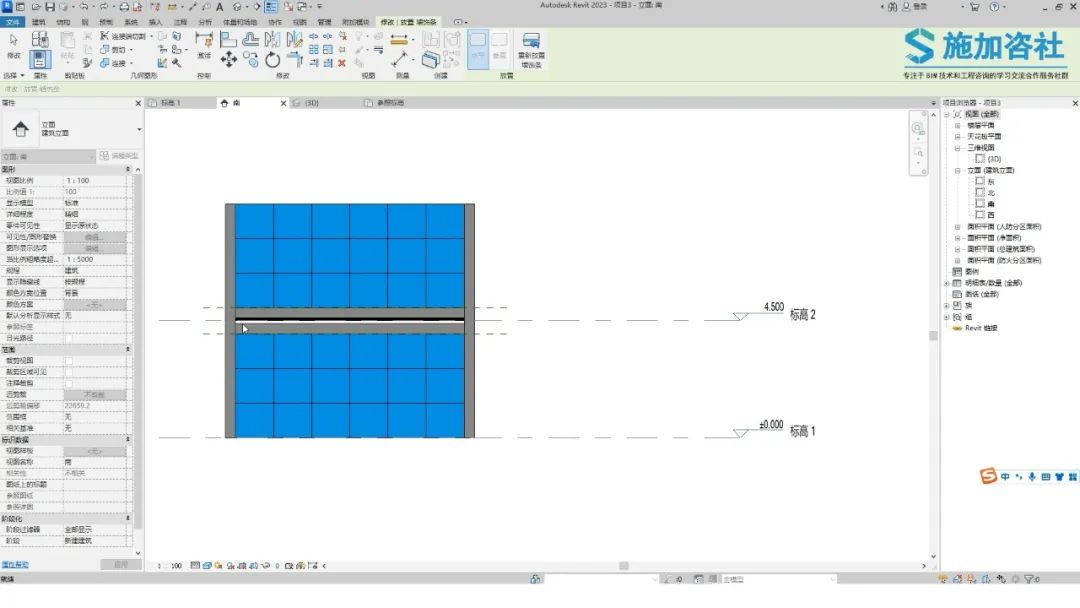Click the vertical scrollbar thumb of the view
This screenshot has width=1080, height=608.
933,336
